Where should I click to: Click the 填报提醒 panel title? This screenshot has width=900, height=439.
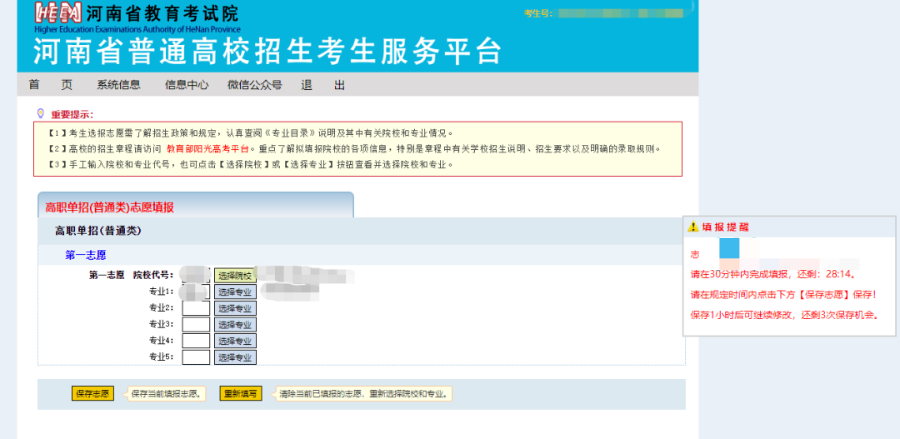pos(726,227)
